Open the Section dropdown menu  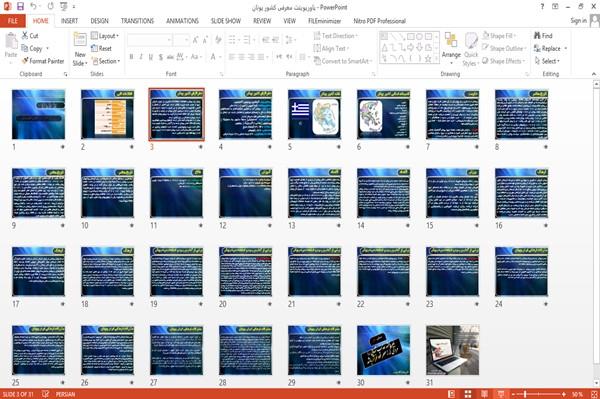106,61
